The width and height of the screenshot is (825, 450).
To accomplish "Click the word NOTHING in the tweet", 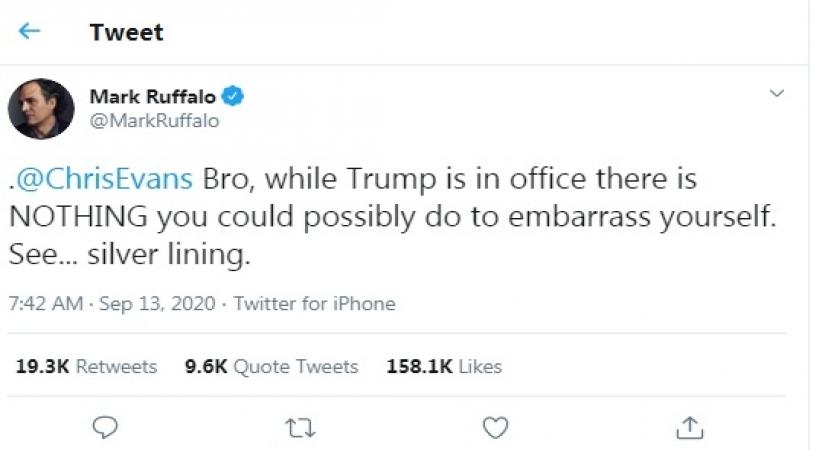I will point(78,218).
